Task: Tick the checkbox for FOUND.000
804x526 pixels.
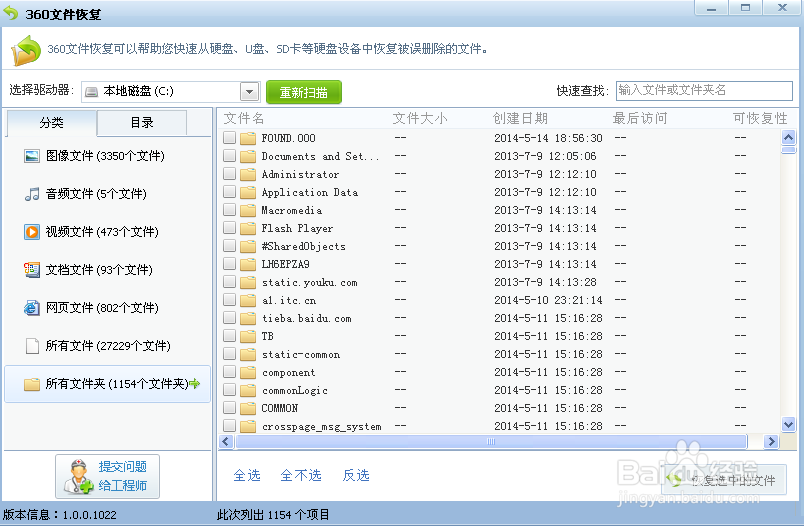Action: (229, 137)
